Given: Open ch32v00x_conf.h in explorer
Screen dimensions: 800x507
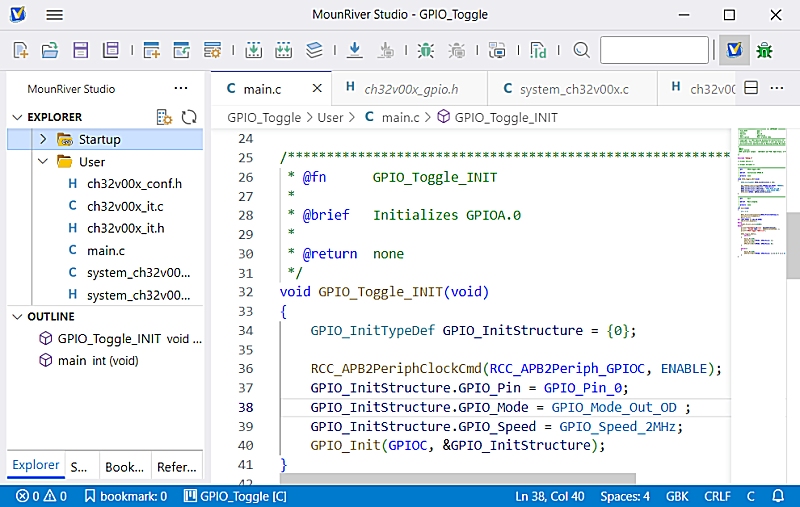Looking at the screenshot, I should pyautogui.click(x=134, y=184).
